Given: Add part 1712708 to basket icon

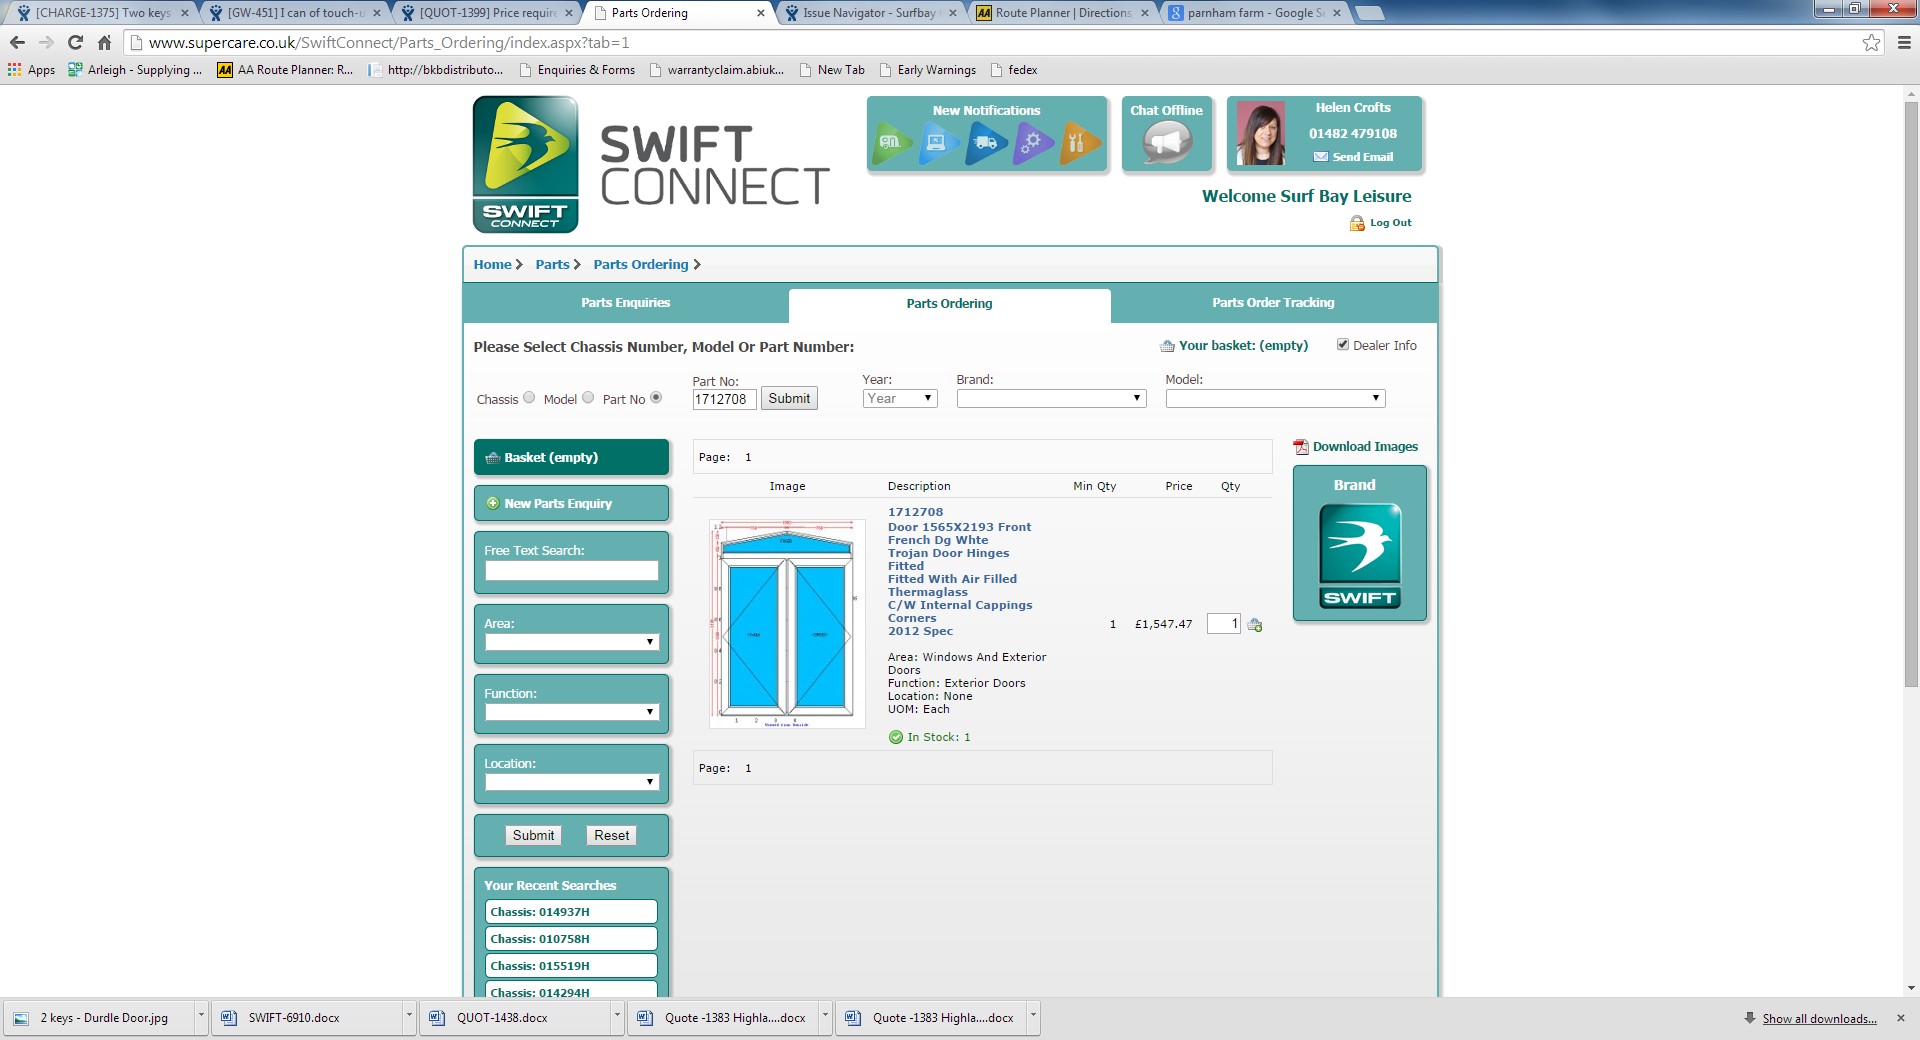Looking at the screenshot, I should click(x=1255, y=625).
